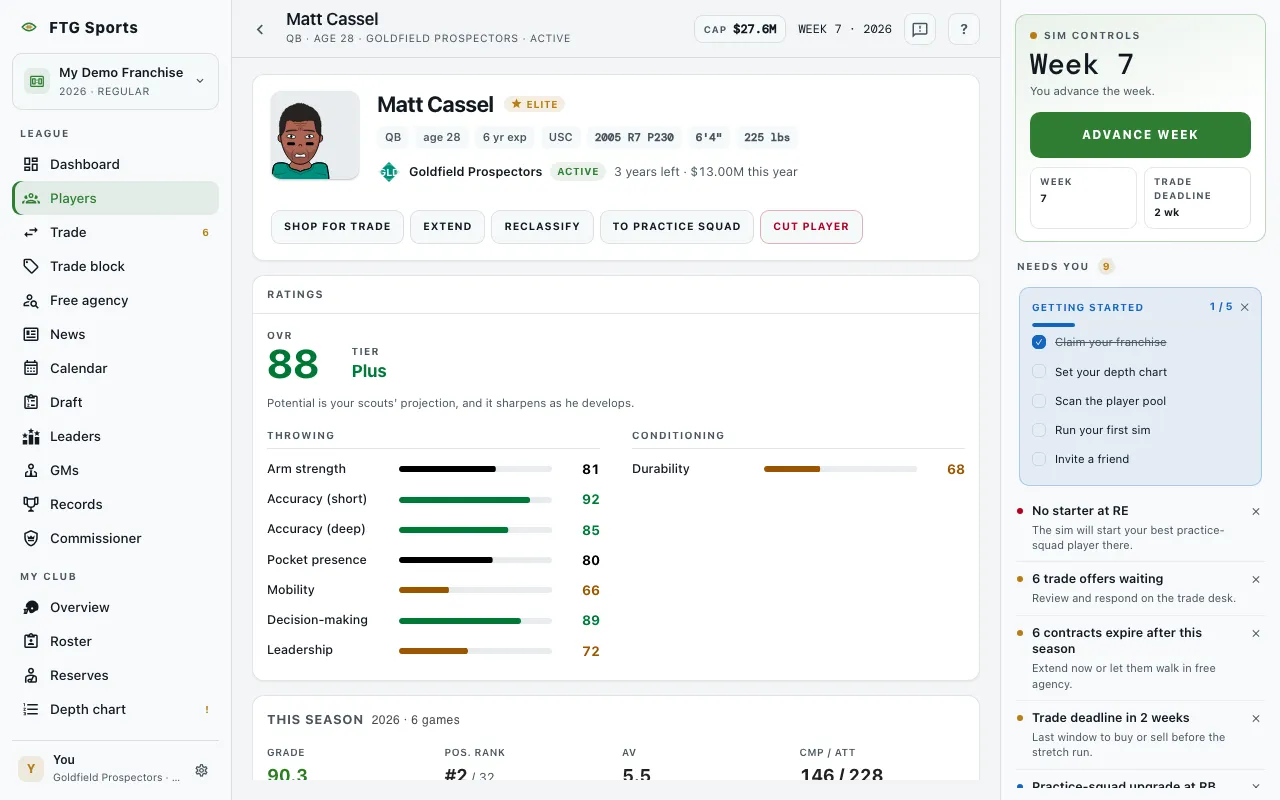The height and width of the screenshot is (800, 1280).
Task: Click the Reserves icon
Action: click(x=31, y=675)
